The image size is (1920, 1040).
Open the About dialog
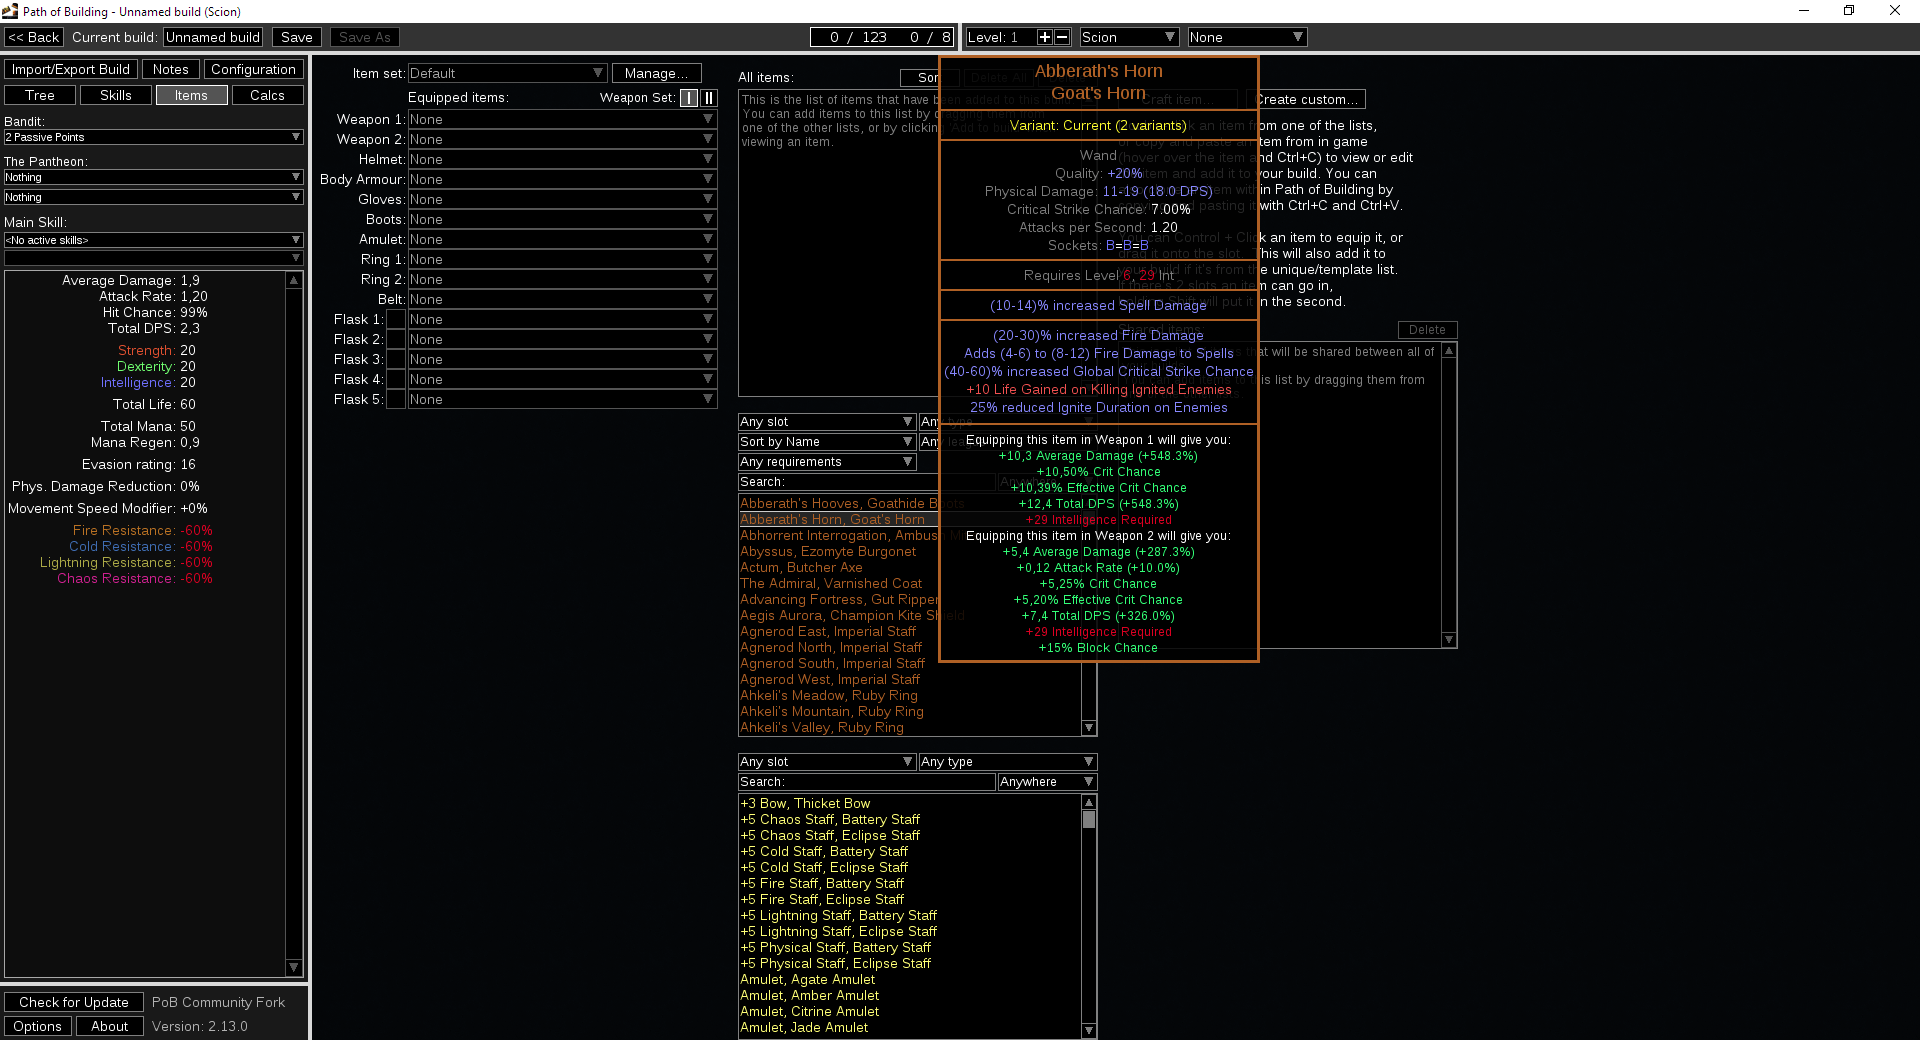[x=110, y=1026]
